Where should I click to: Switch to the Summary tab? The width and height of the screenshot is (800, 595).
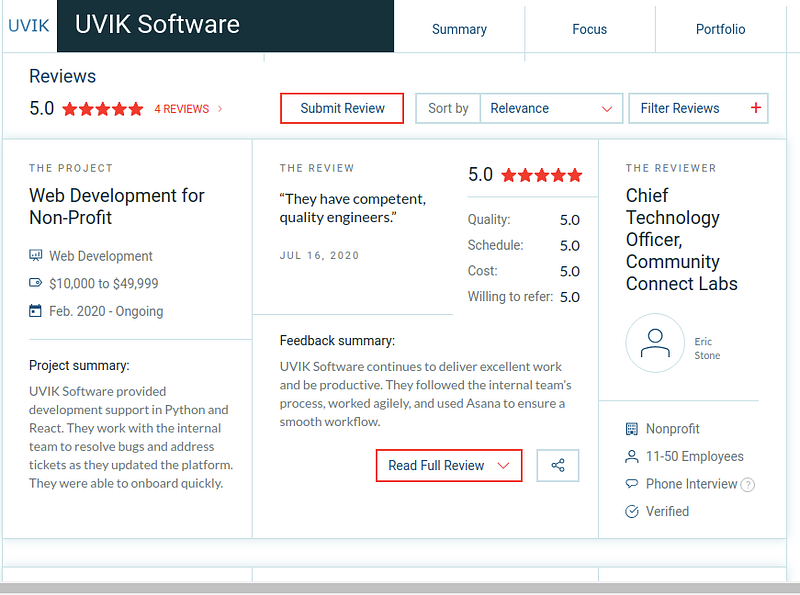click(459, 29)
